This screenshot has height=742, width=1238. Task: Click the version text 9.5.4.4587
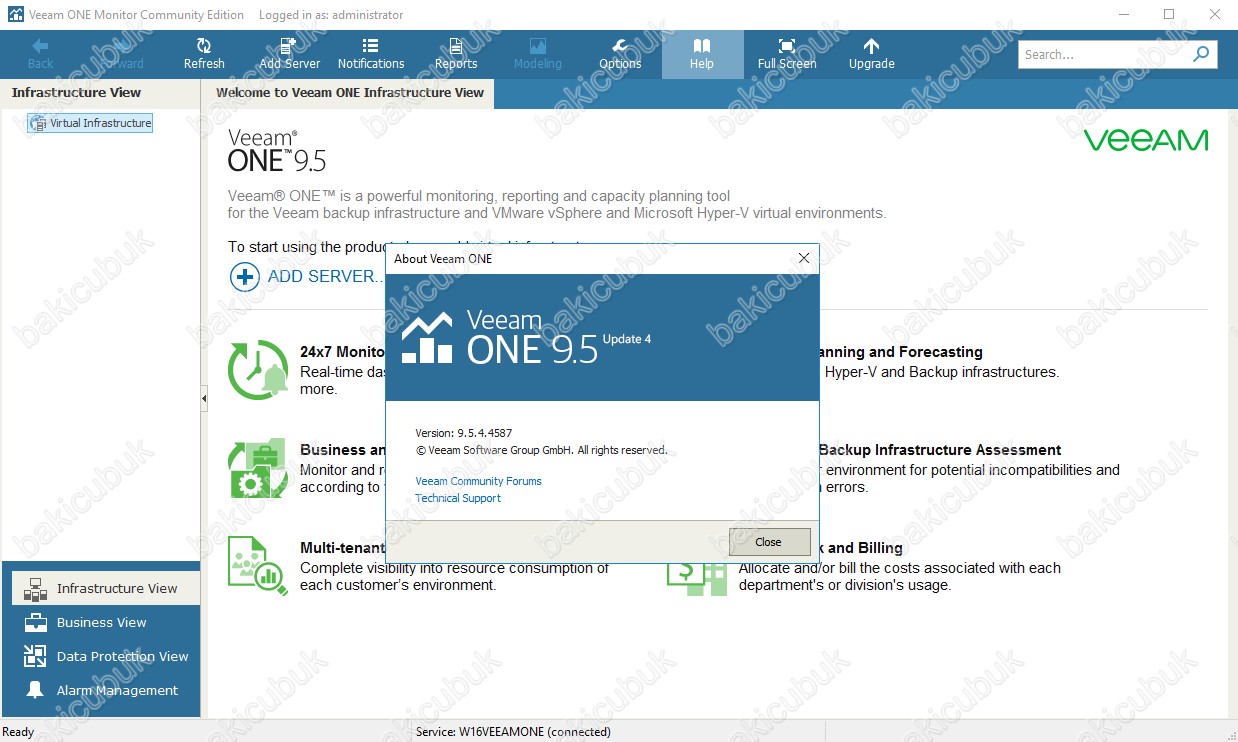[485, 433]
